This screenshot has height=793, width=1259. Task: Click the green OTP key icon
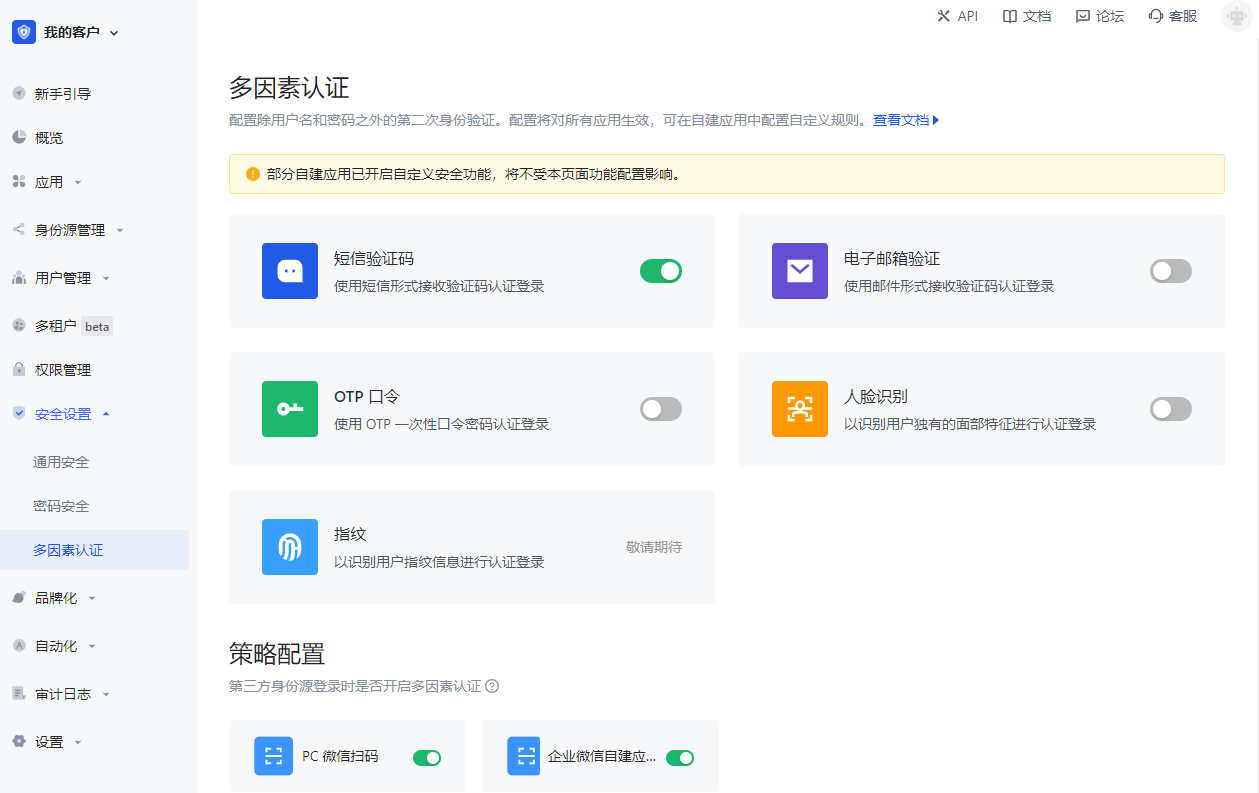[289, 409]
